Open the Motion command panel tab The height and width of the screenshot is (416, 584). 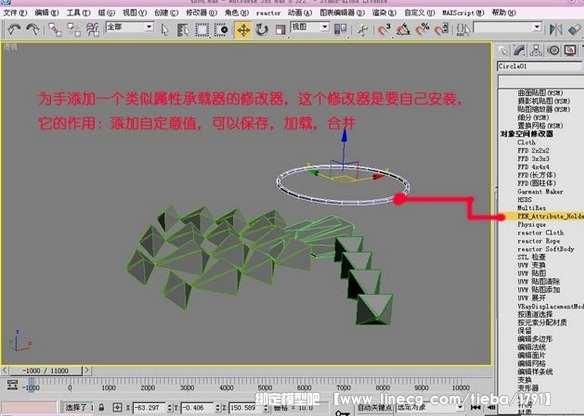point(554,50)
